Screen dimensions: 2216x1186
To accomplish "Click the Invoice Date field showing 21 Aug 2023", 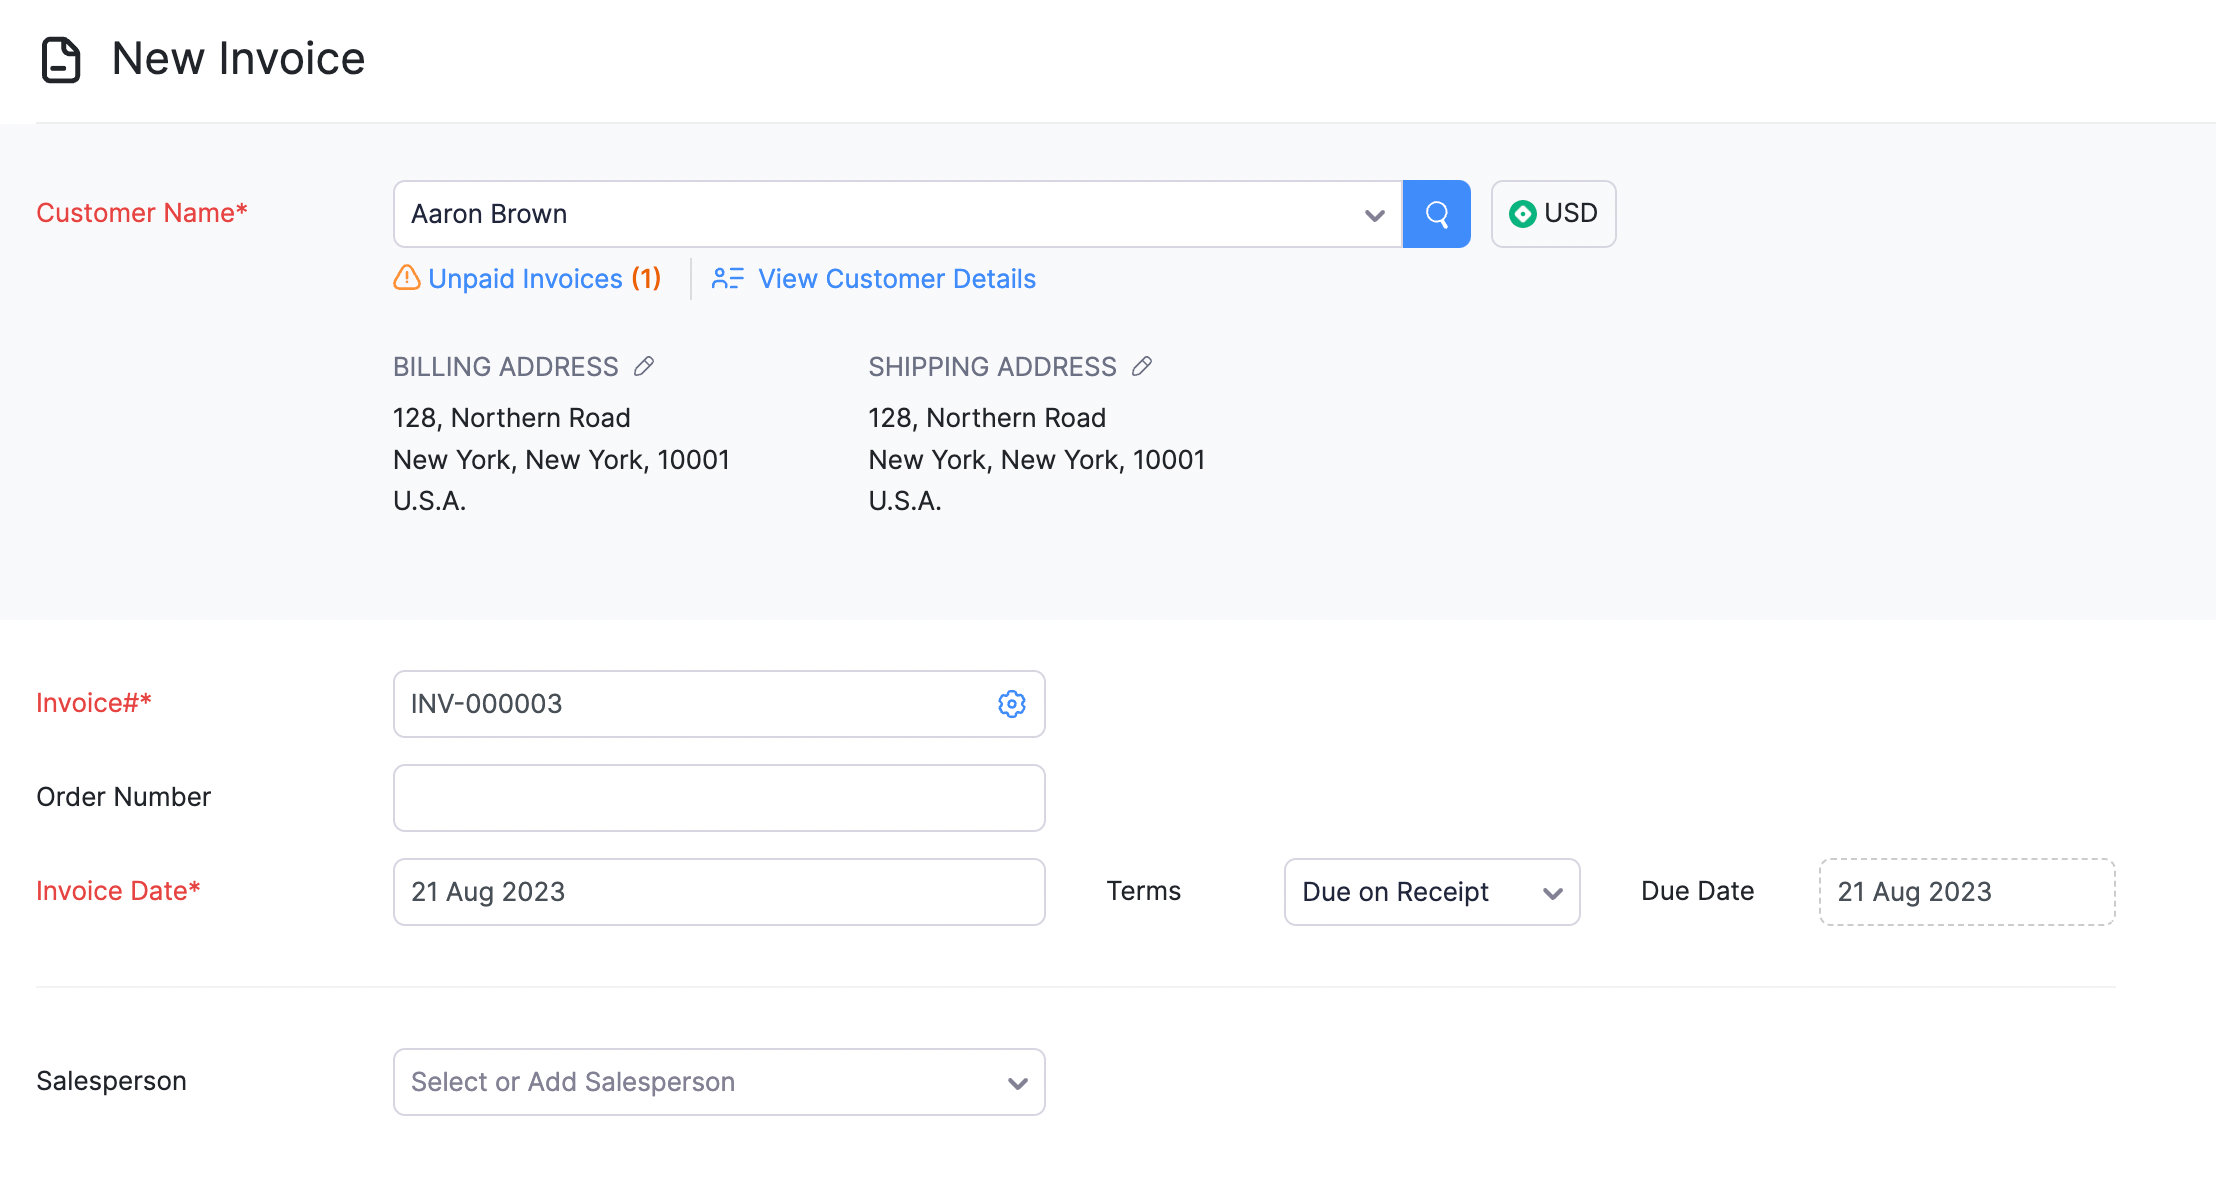I will point(718,891).
